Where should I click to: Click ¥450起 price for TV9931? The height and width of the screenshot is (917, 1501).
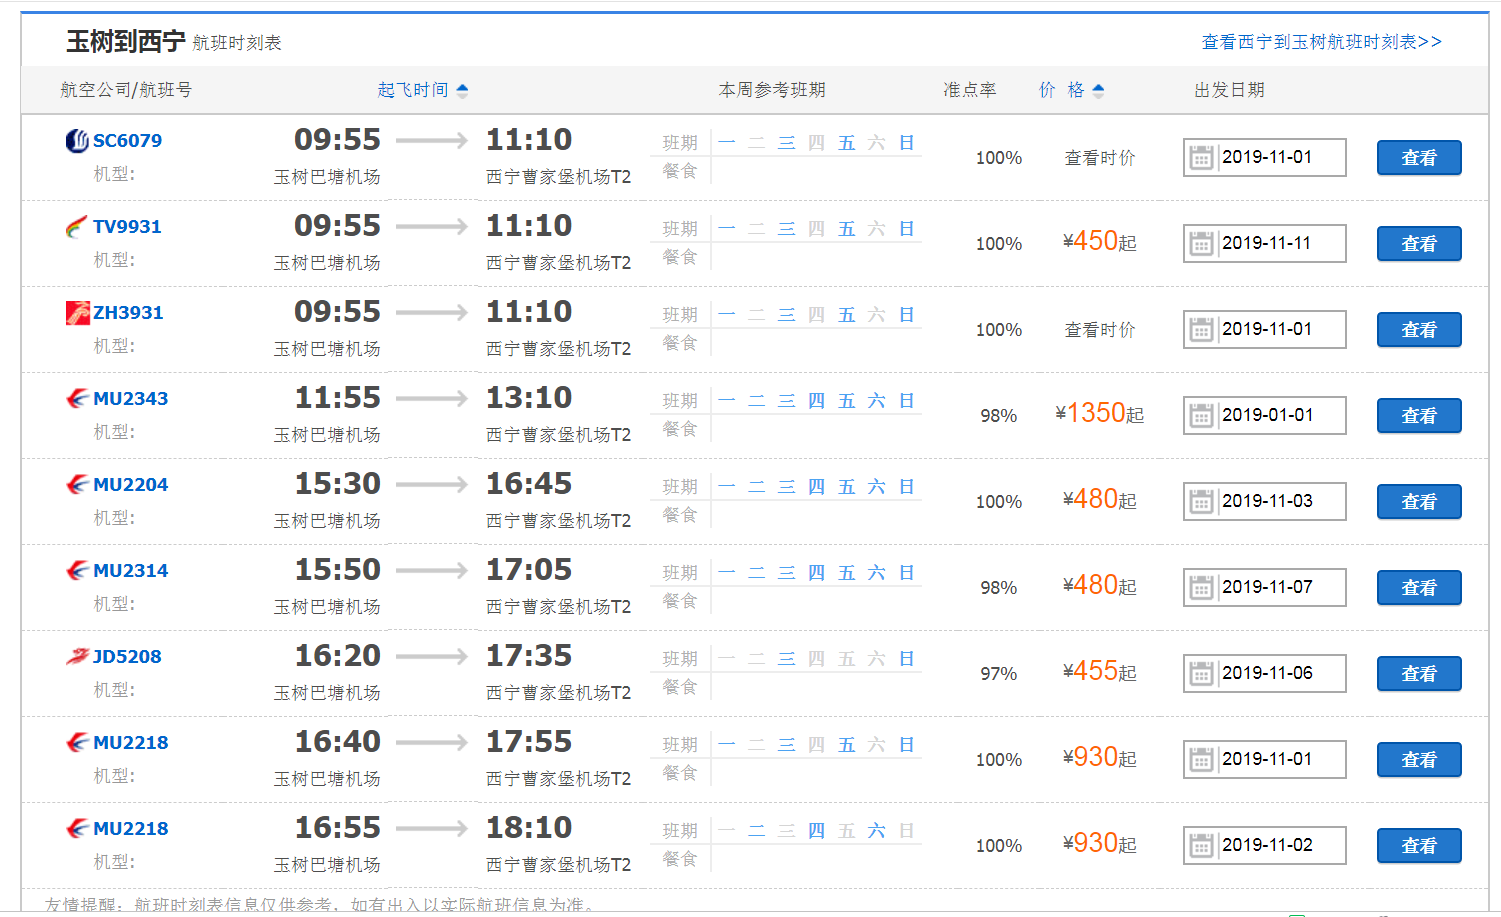(x=1100, y=242)
